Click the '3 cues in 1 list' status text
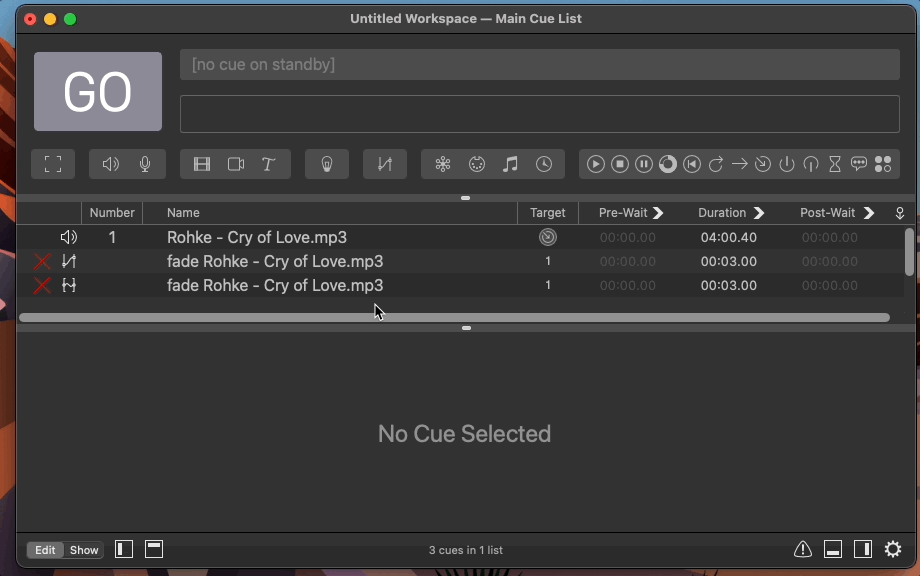 (465, 550)
